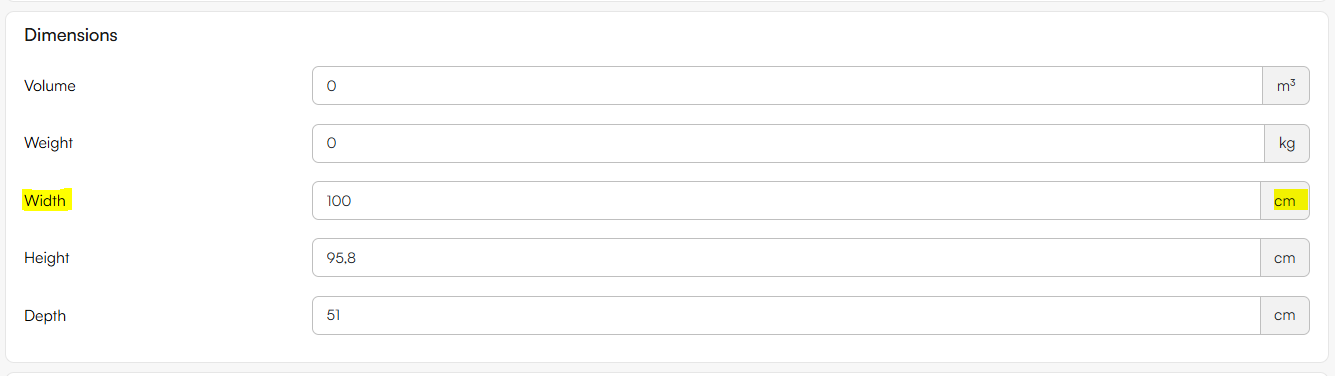1335x376 pixels.
Task: Click the Volume label
Action: click(x=50, y=86)
